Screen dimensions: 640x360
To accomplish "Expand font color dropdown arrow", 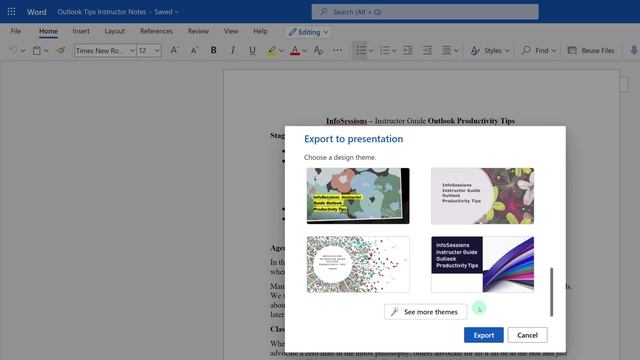I will coord(304,51).
